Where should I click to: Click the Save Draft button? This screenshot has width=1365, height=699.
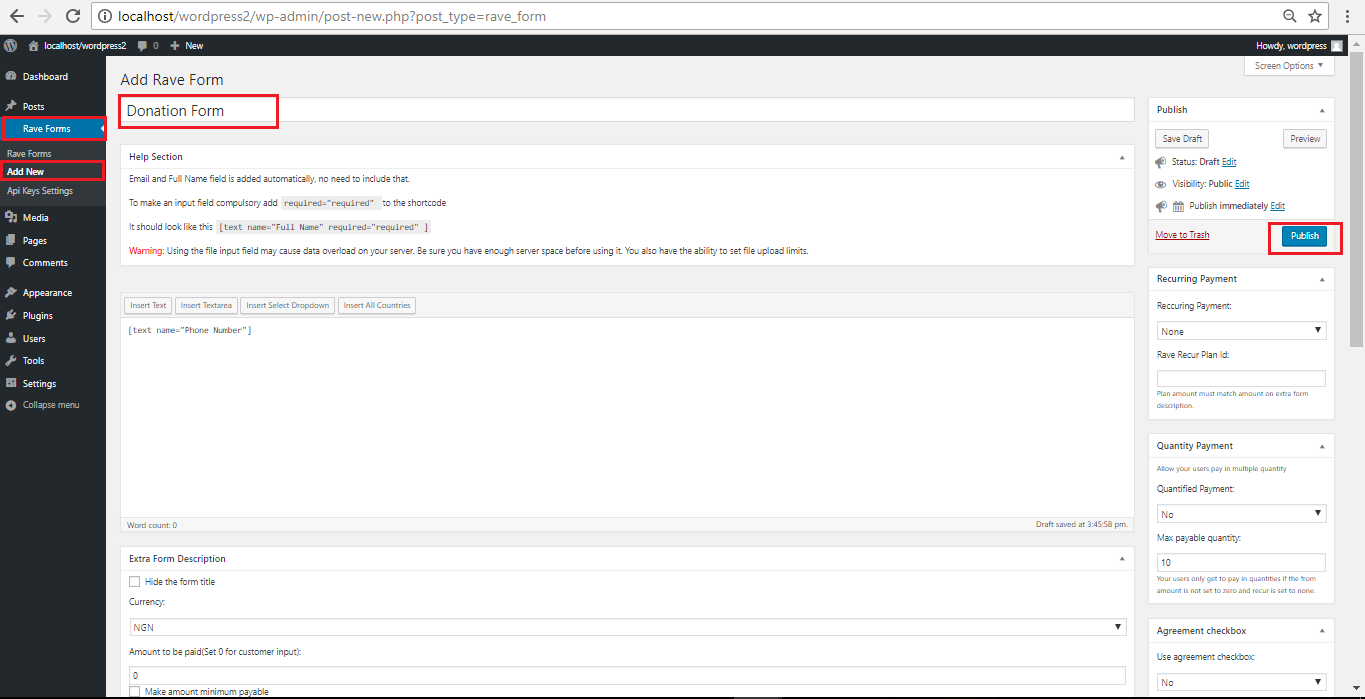[1182, 139]
